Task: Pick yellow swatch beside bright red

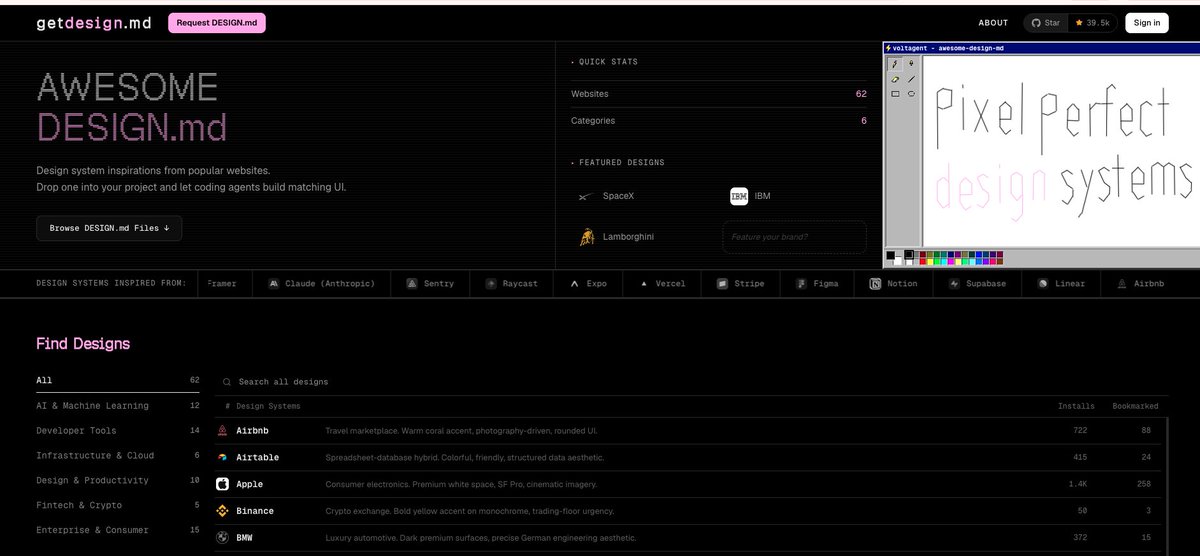Action: tap(930, 262)
